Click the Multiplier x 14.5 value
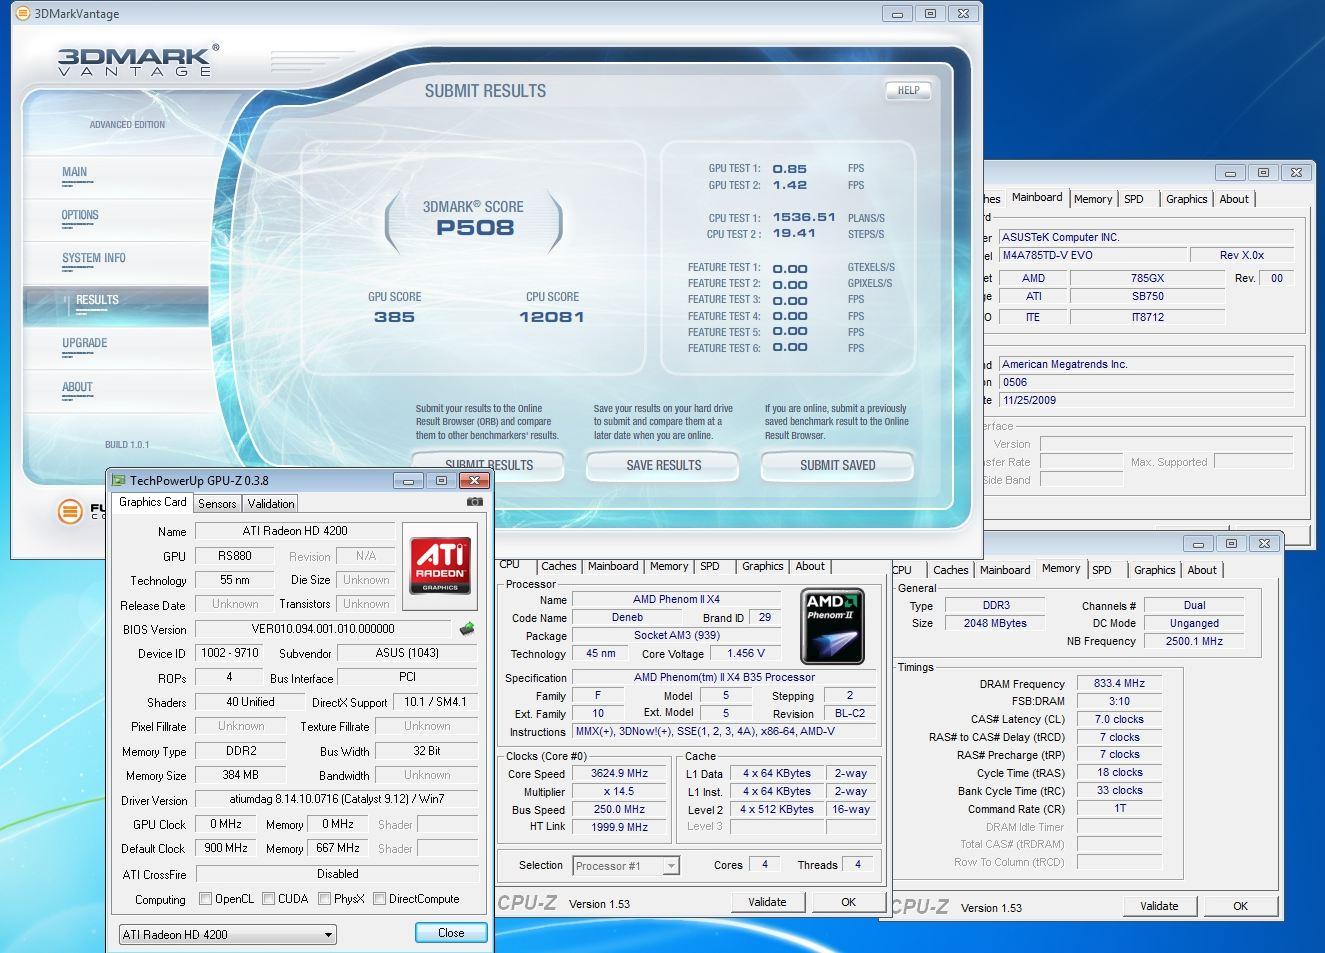 point(619,791)
